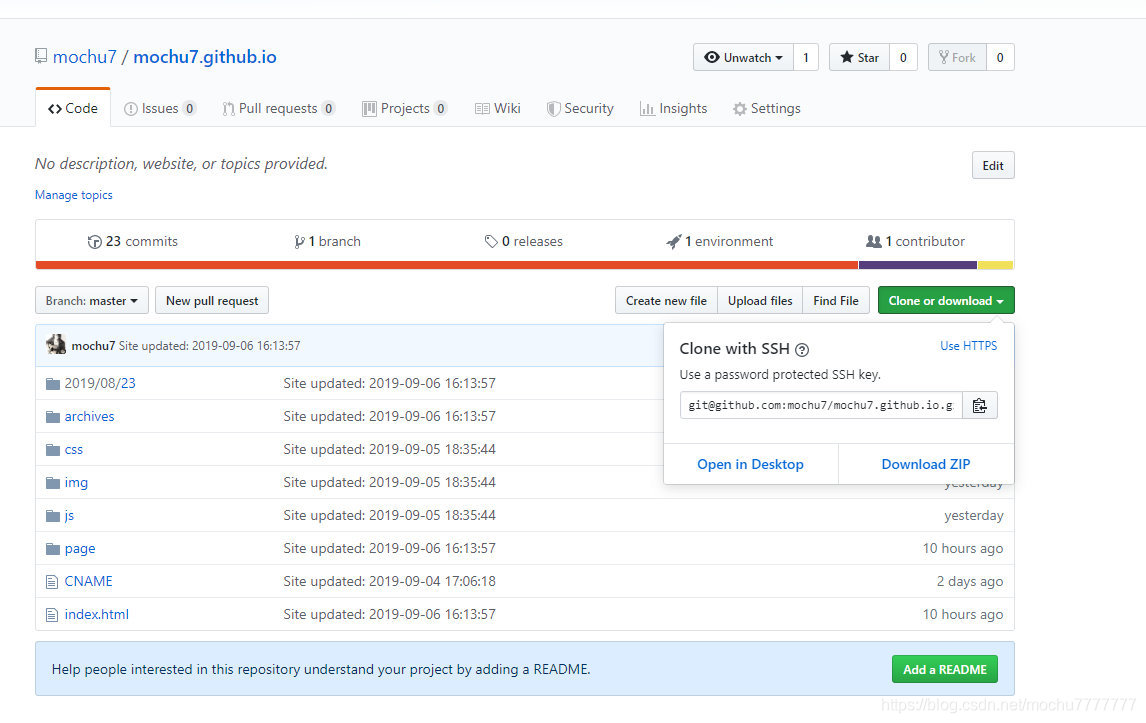Open the help tooltip beside Clone with SSH
Screen dimensions: 1146x723
pos(801,348)
